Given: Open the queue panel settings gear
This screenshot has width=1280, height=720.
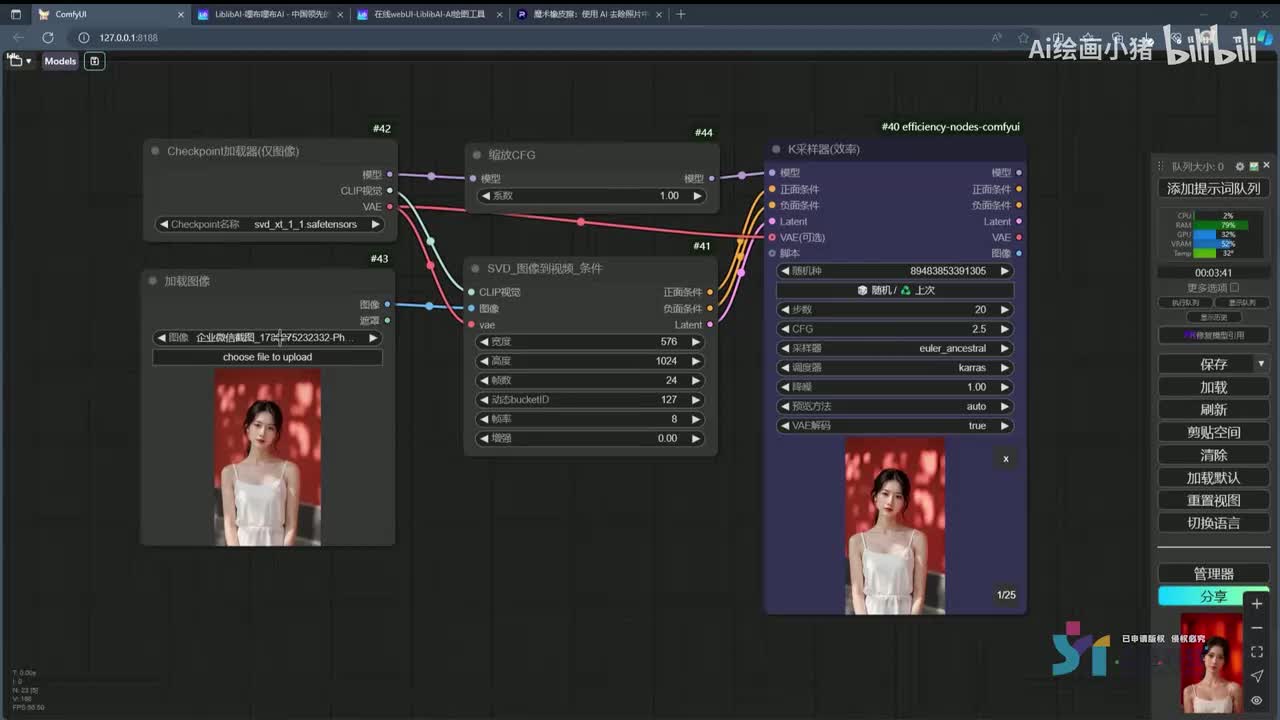Looking at the screenshot, I should coord(1240,166).
